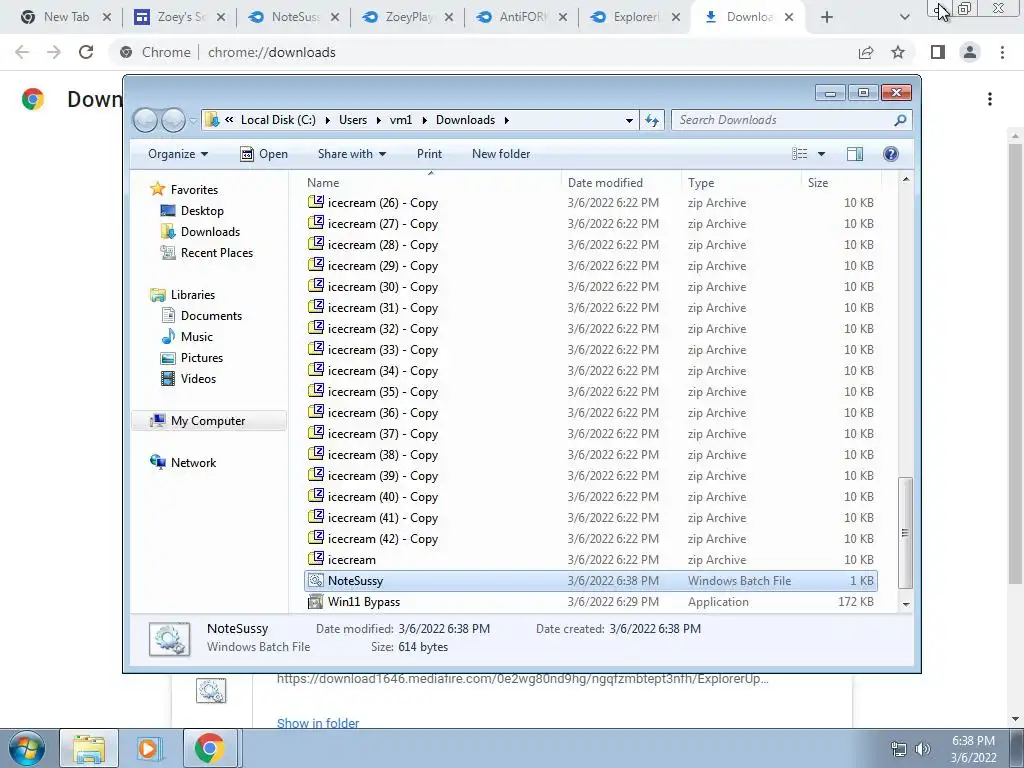Click Chrome share page icon
Screen dimensions: 1024x768
pos(866,52)
